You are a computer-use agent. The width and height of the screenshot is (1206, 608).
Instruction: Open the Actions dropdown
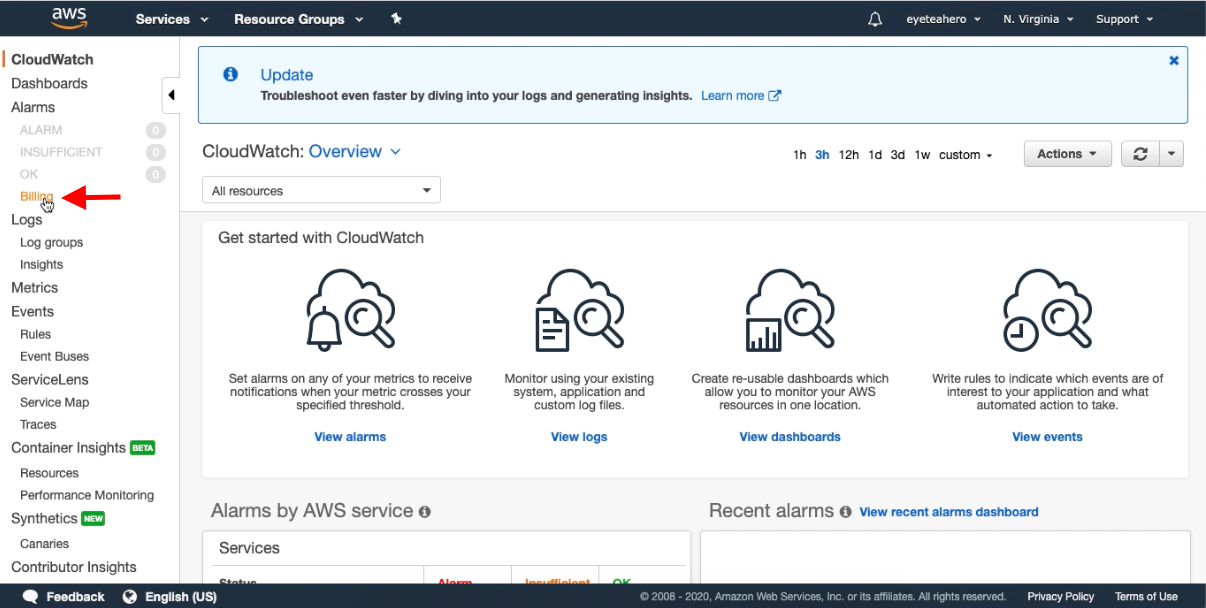[x=1066, y=153]
